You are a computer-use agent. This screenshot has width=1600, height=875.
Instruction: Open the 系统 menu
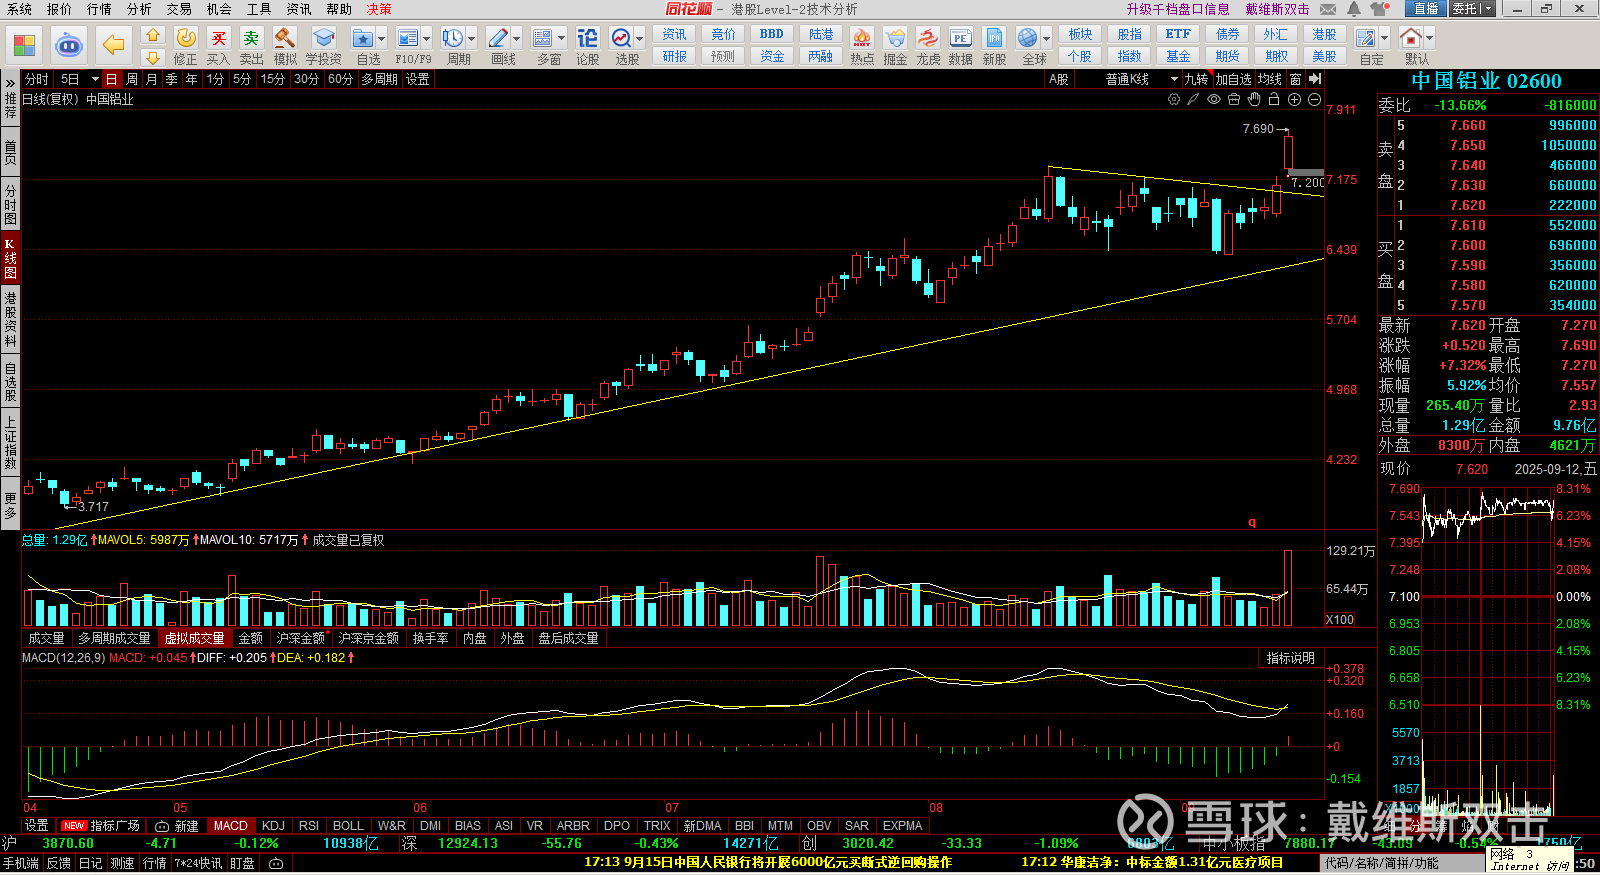tap(19, 9)
